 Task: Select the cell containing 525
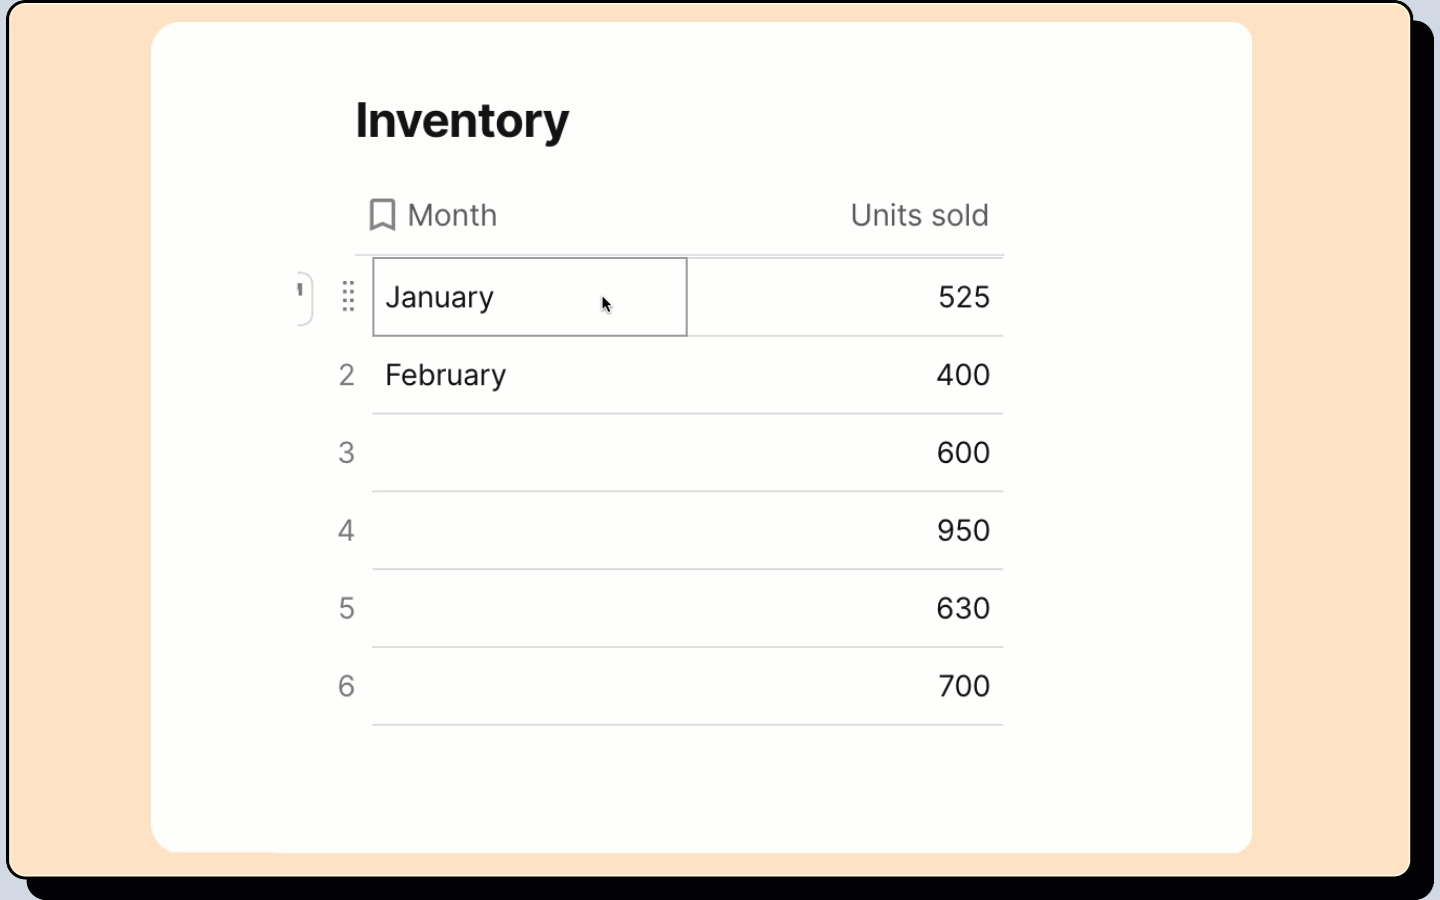point(845,297)
